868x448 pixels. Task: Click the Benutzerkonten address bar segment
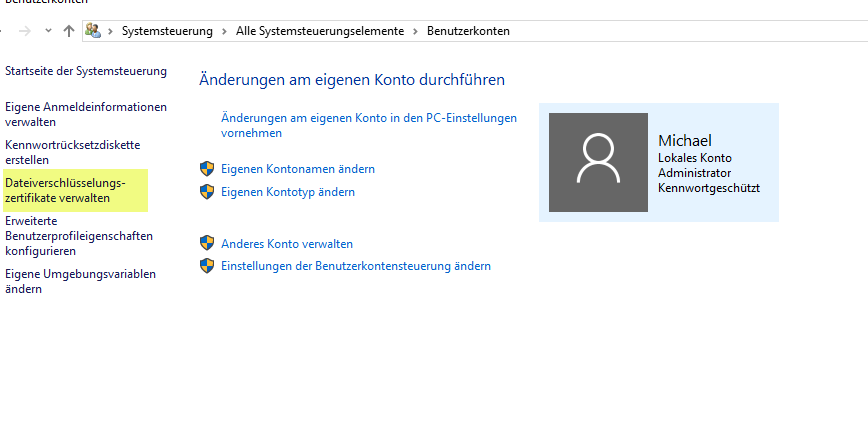[x=468, y=31]
